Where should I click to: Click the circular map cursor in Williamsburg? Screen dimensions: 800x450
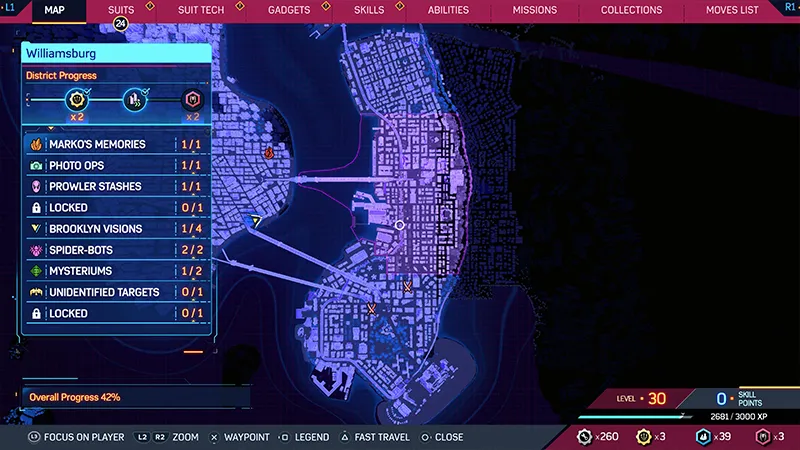399,225
